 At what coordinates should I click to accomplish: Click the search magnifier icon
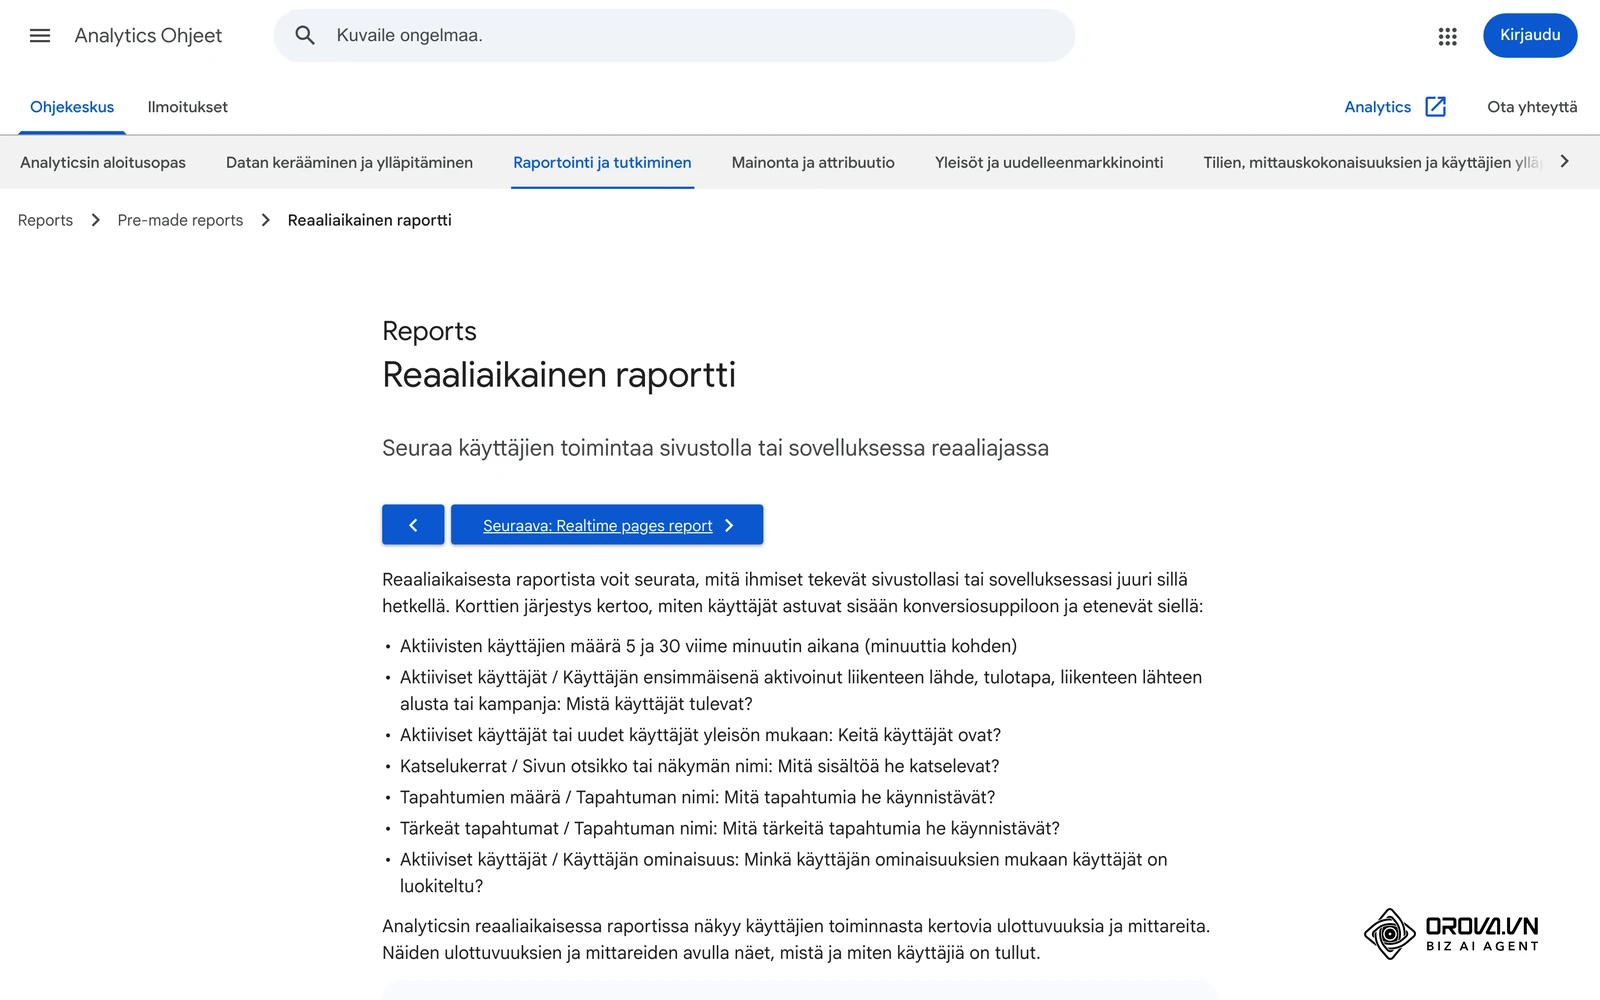click(305, 36)
